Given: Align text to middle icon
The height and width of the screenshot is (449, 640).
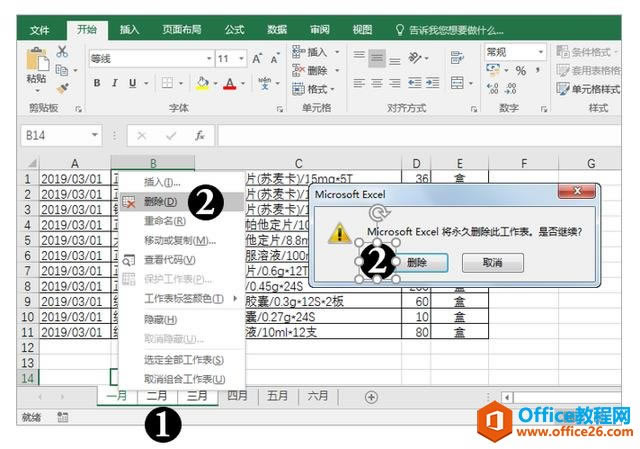Looking at the screenshot, I should [377, 58].
